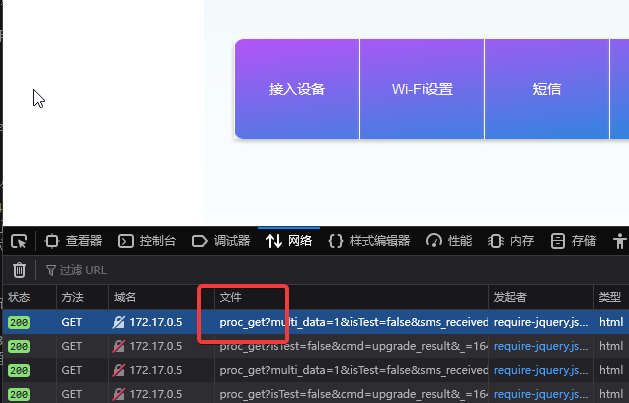Open require-jquery.js initiator link in second row
The height and width of the screenshot is (403, 629).
tap(541, 346)
